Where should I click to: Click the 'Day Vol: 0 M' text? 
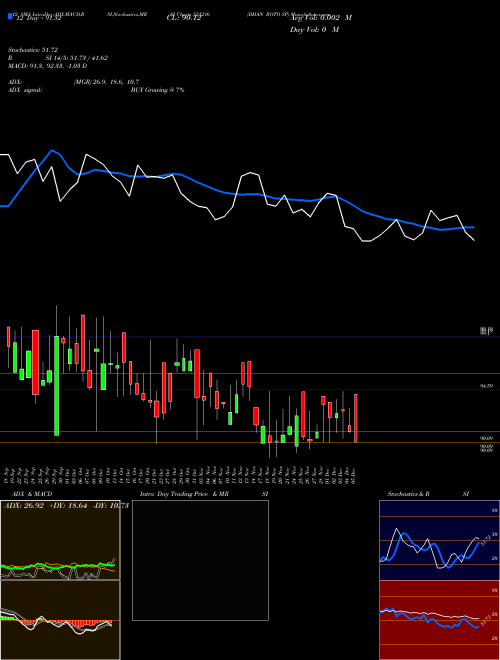tap(314, 29)
